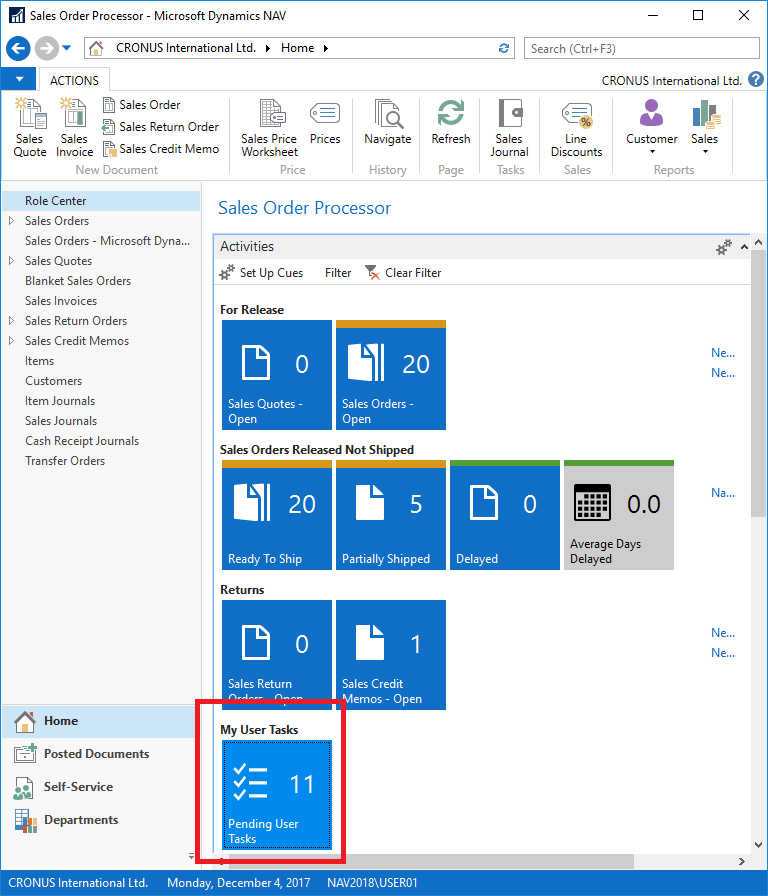Open the Partially Shipped orders tile

[391, 515]
